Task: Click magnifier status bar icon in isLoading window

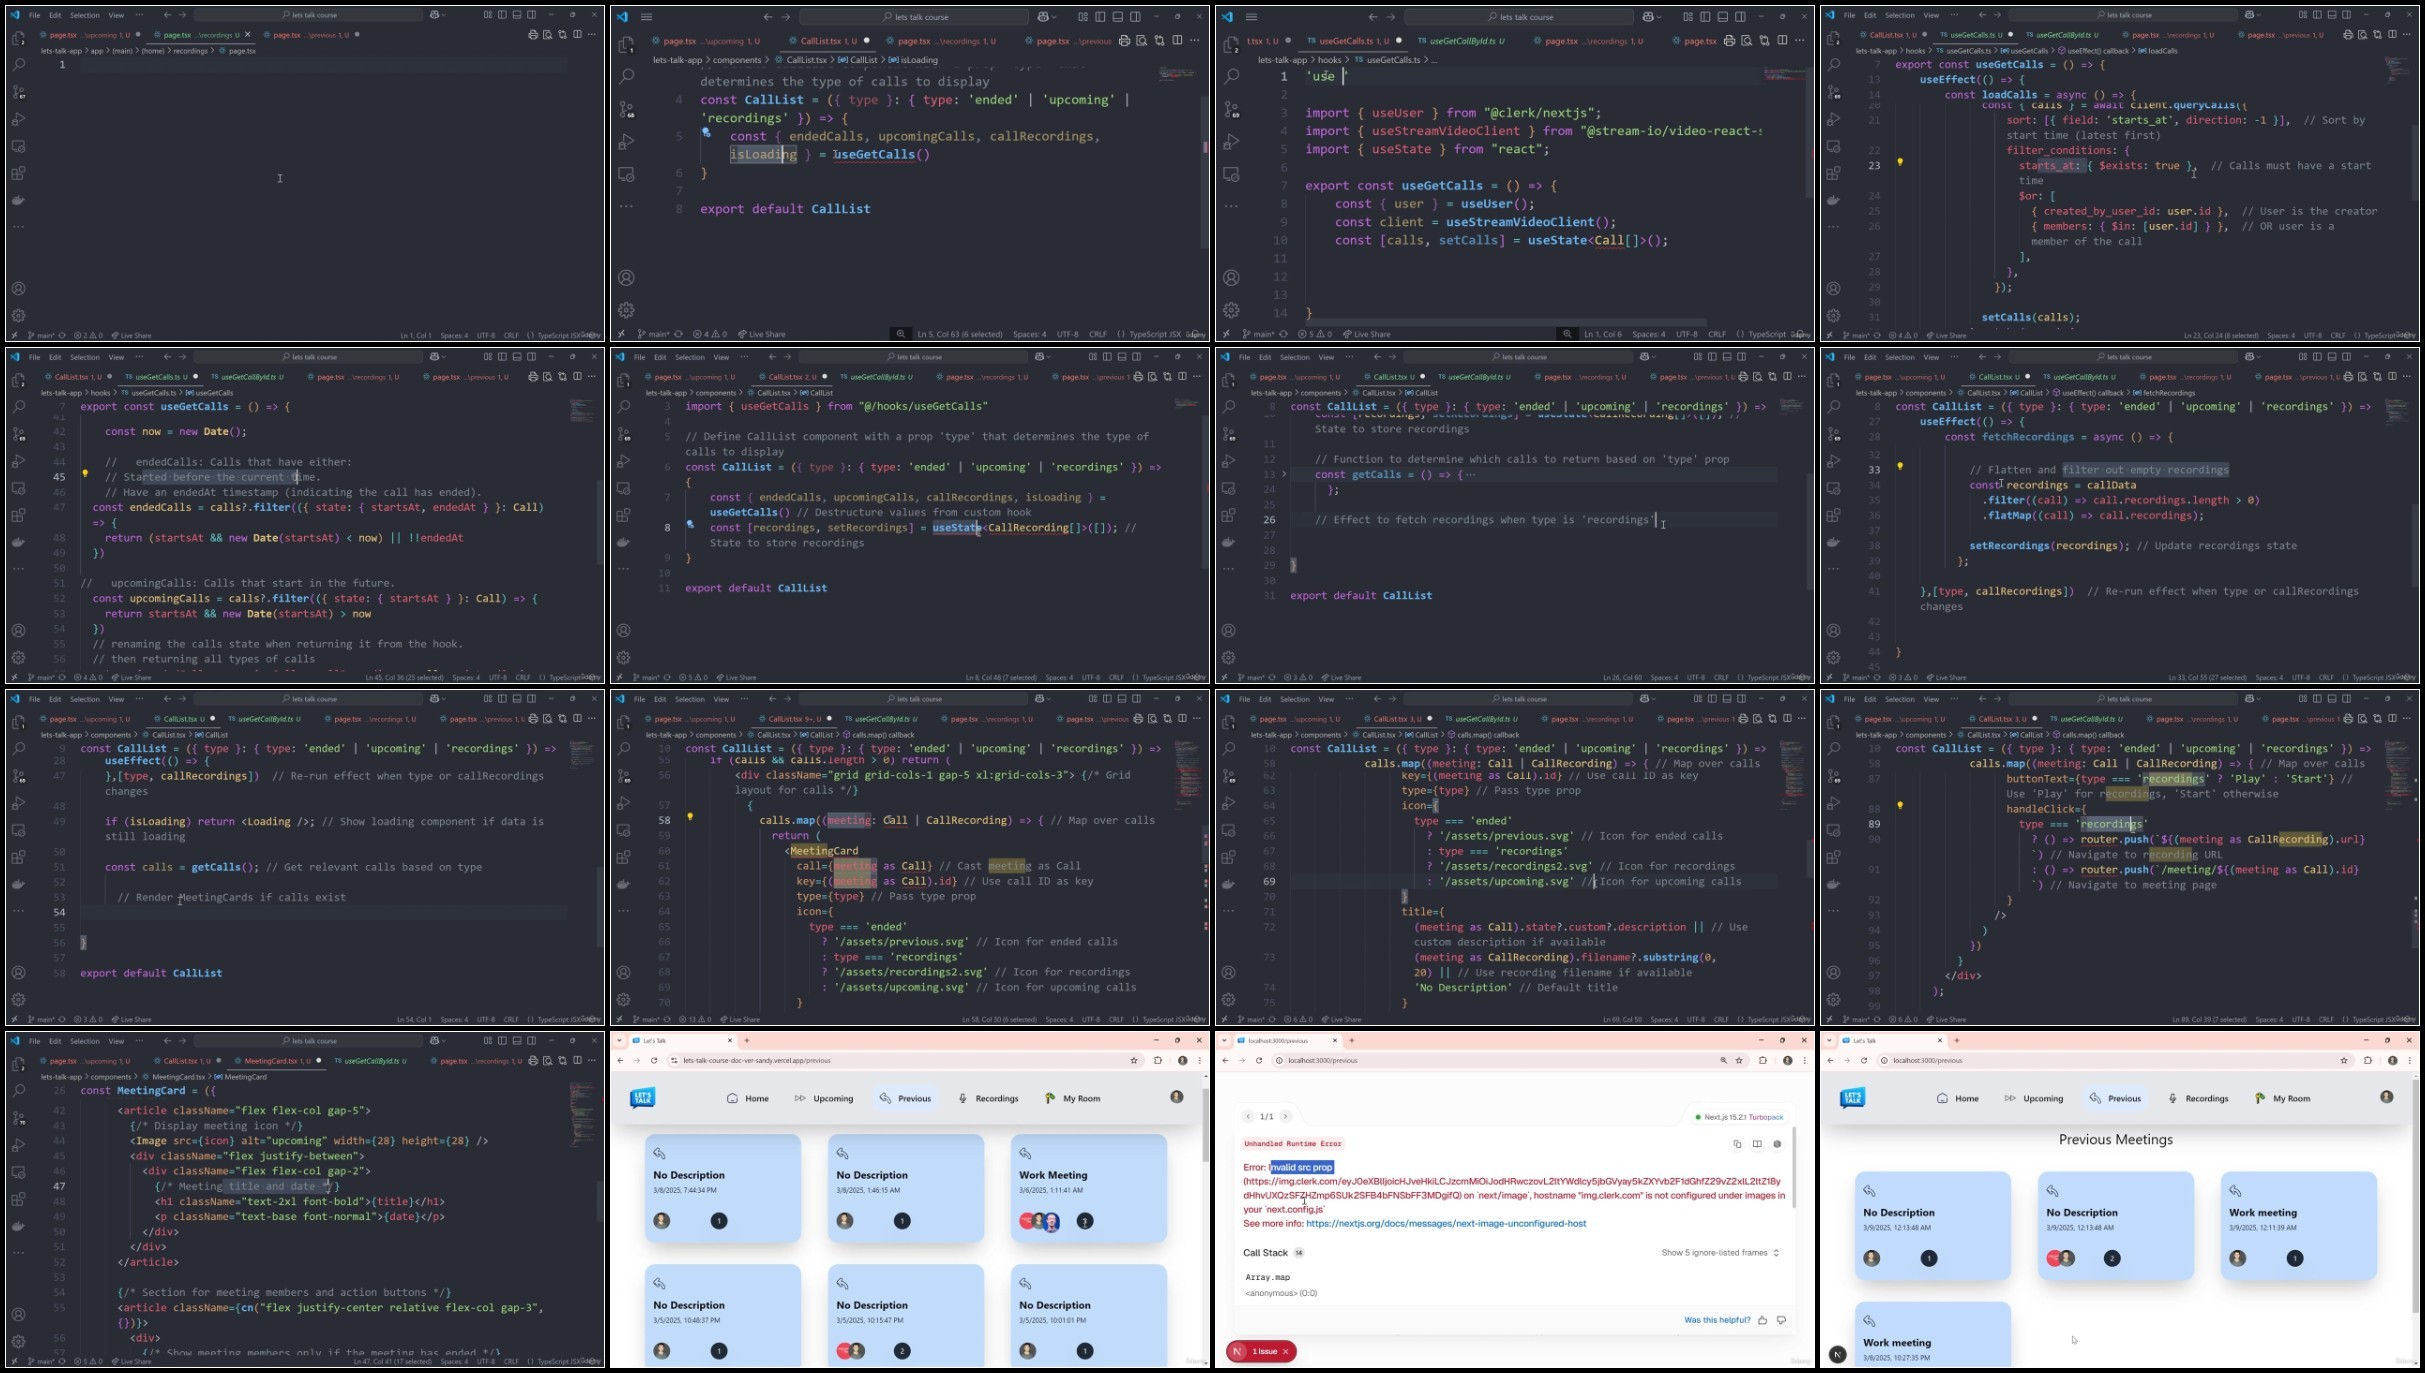Action: coord(901,334)
